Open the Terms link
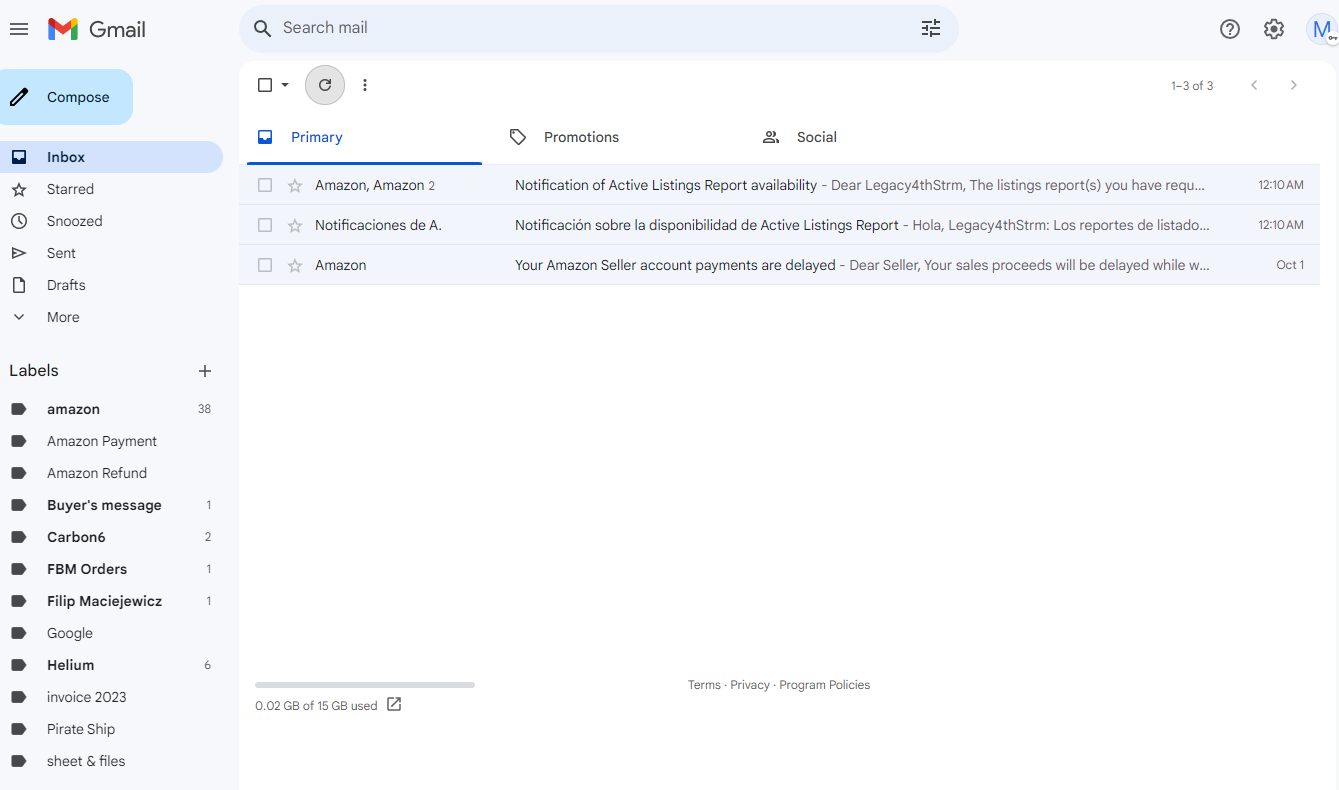The height and width of the screenshot is (790, 1339). point(704,685)
